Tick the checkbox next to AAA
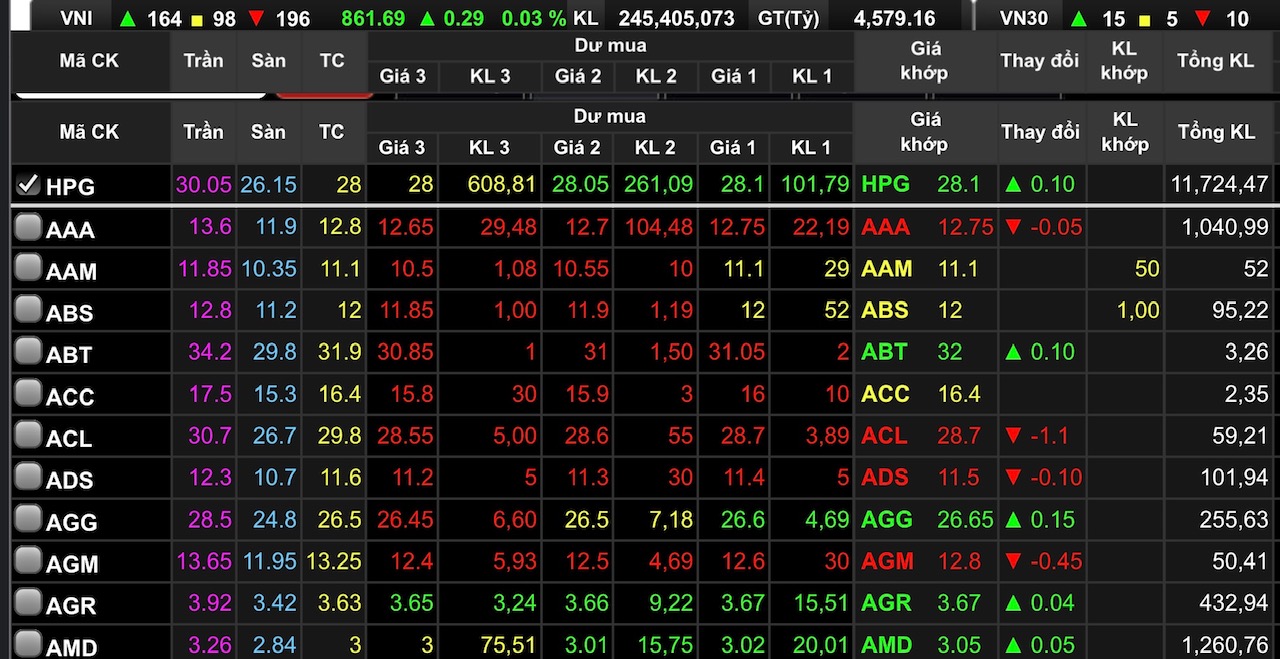The image size is (1280, 659). coord(28,228)
